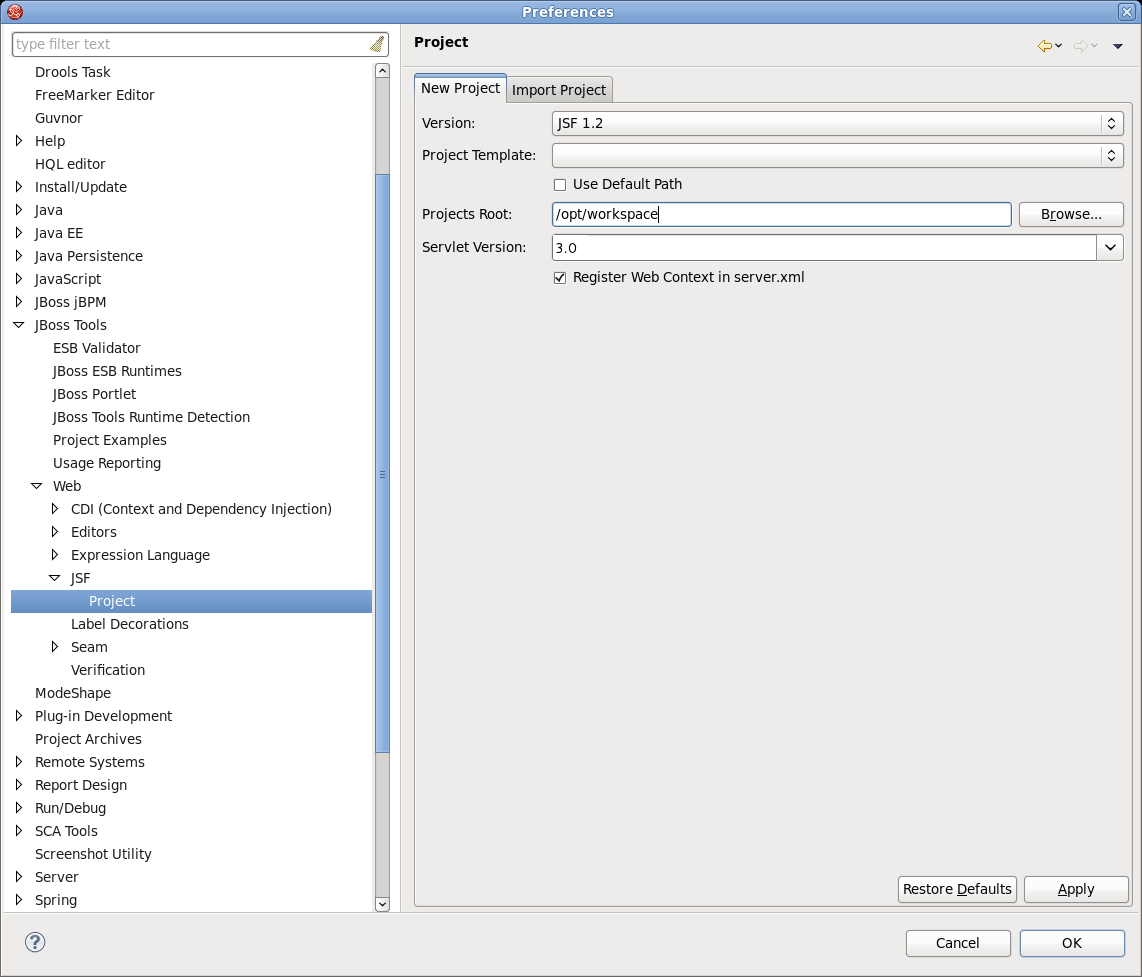The image size is (1142, 978).
Task: Click the forward navigation arrow icon
Action: 1081,45
